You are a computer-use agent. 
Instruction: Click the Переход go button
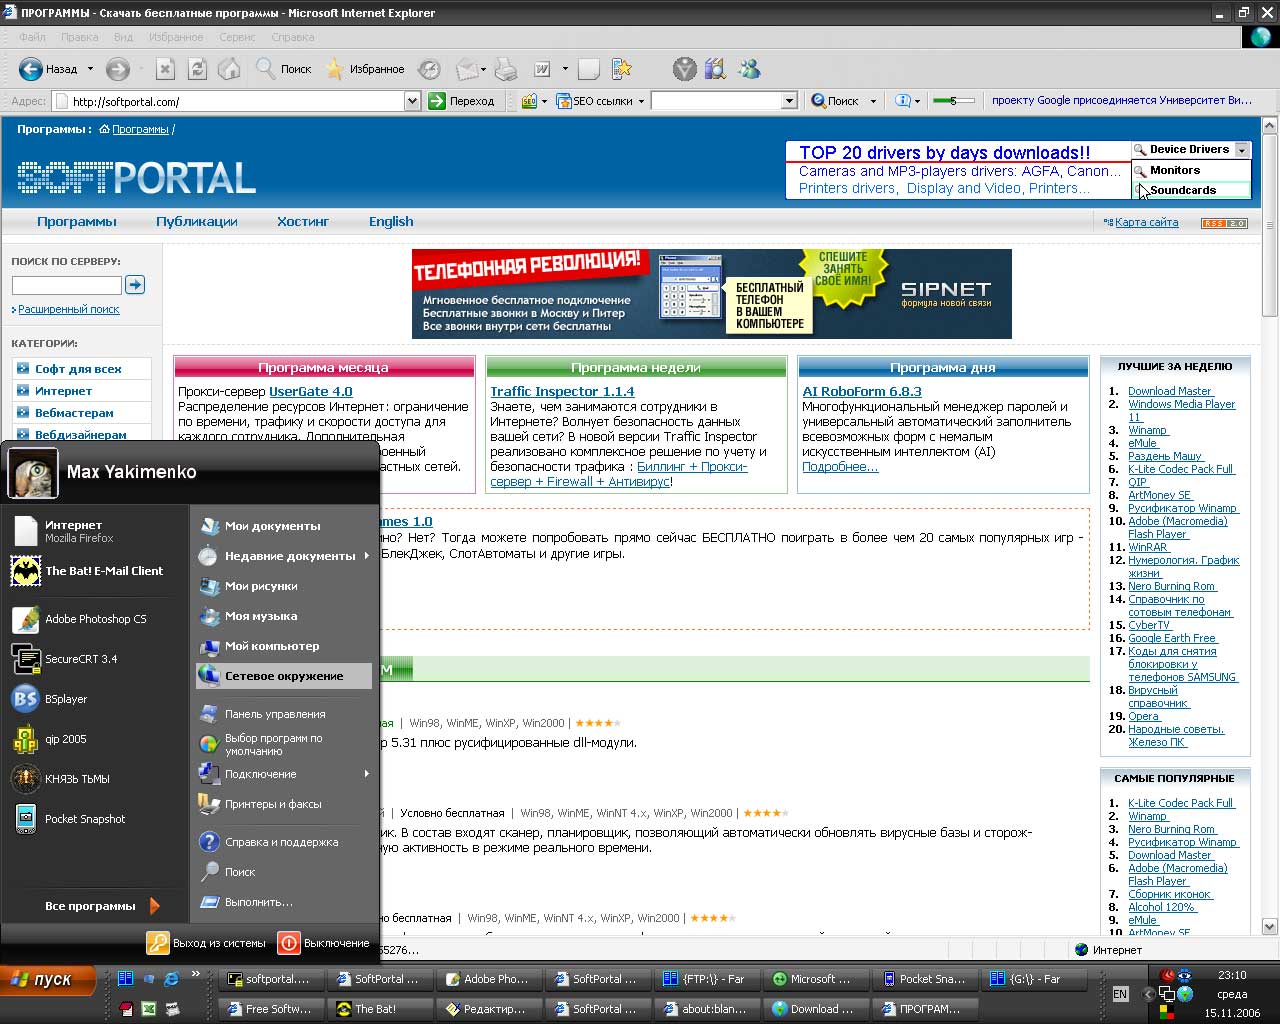pos(462,101)
